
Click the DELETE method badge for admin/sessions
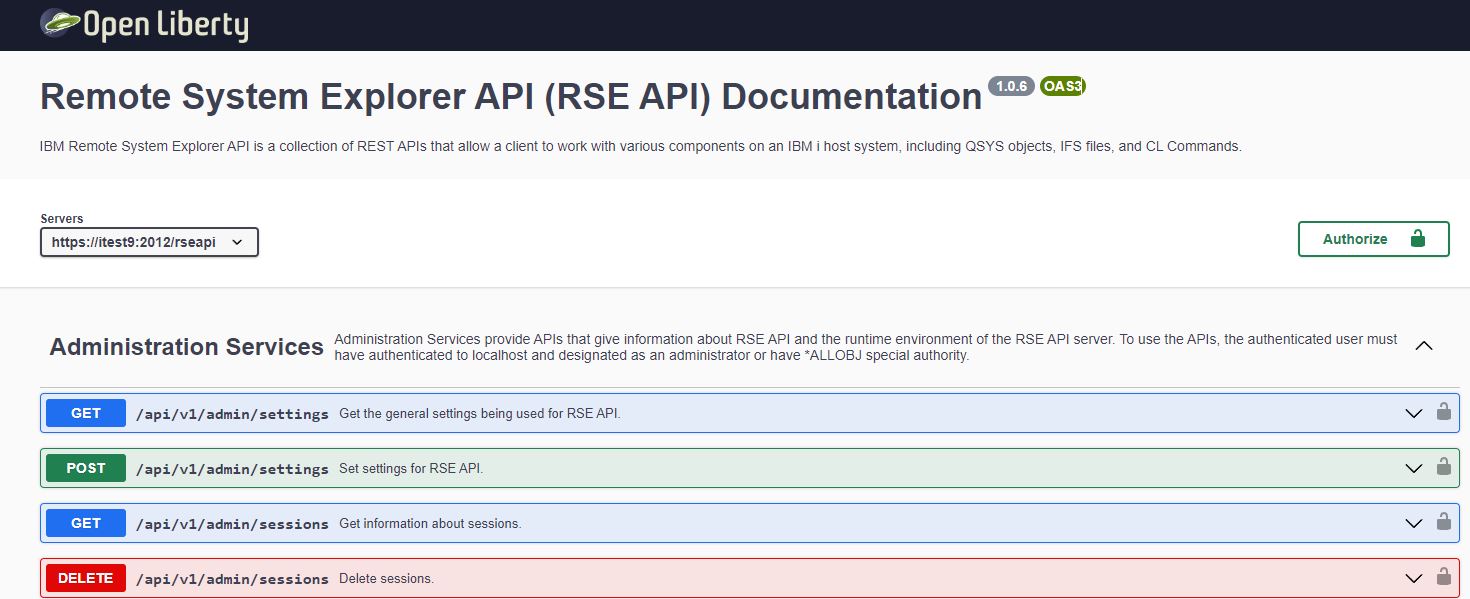tap(86, 578)
